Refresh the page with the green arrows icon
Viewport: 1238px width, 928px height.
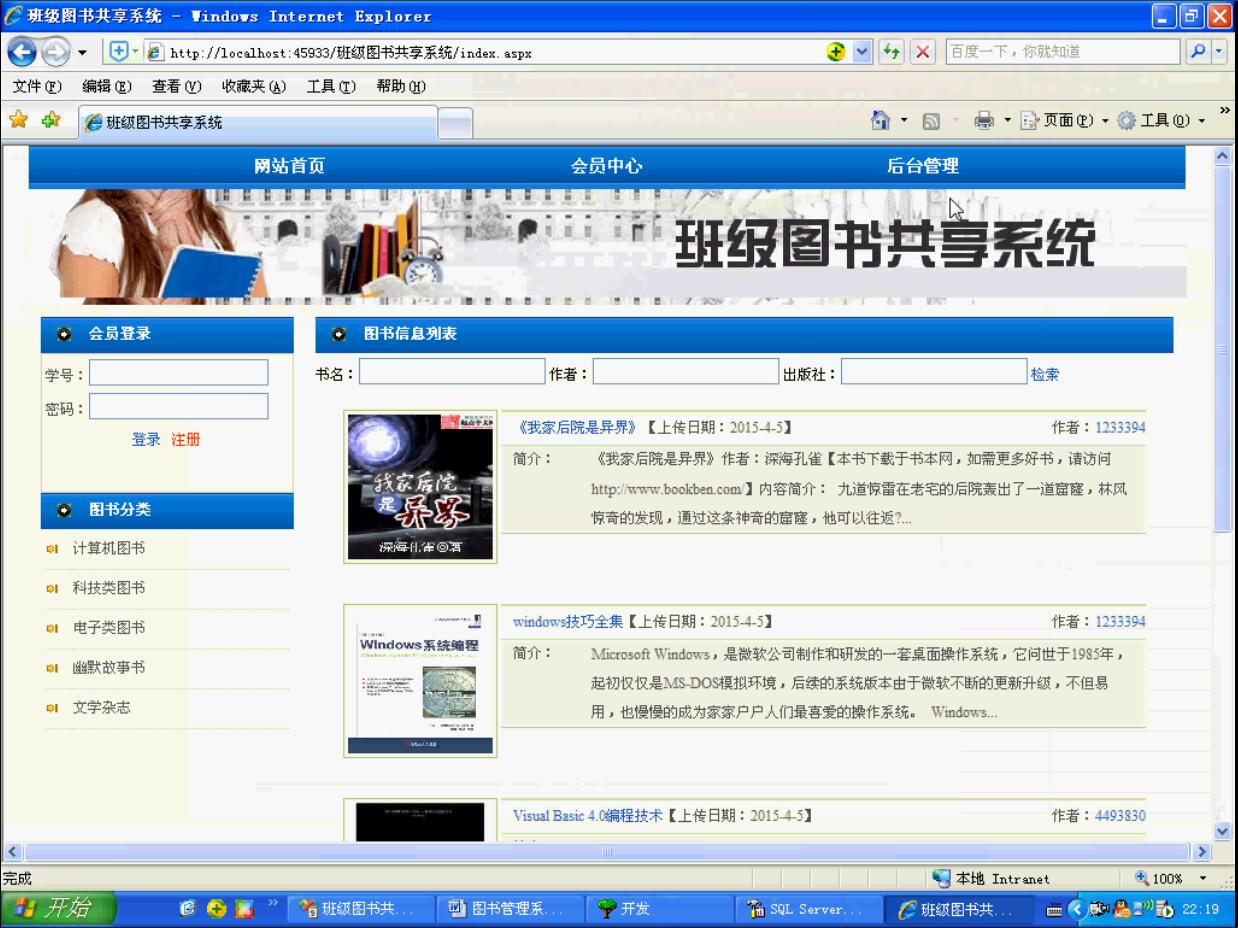tap(891, 52)
